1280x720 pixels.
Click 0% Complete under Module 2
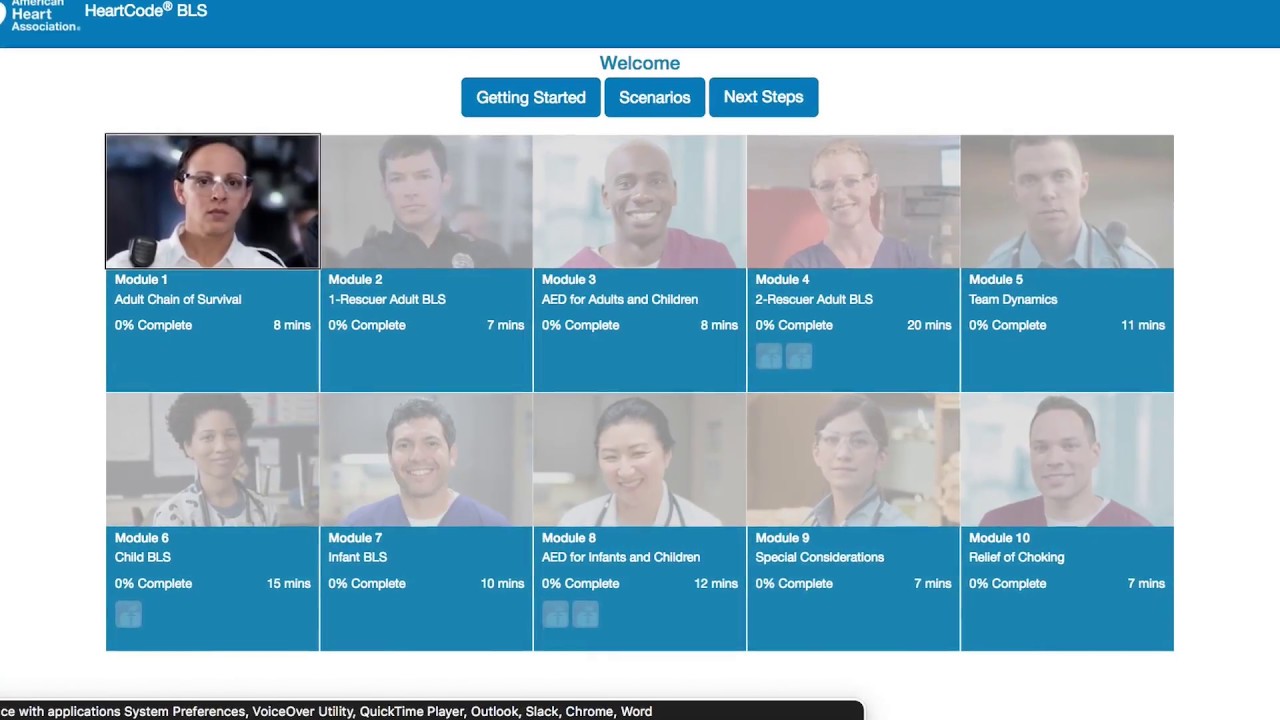[367, 325]
